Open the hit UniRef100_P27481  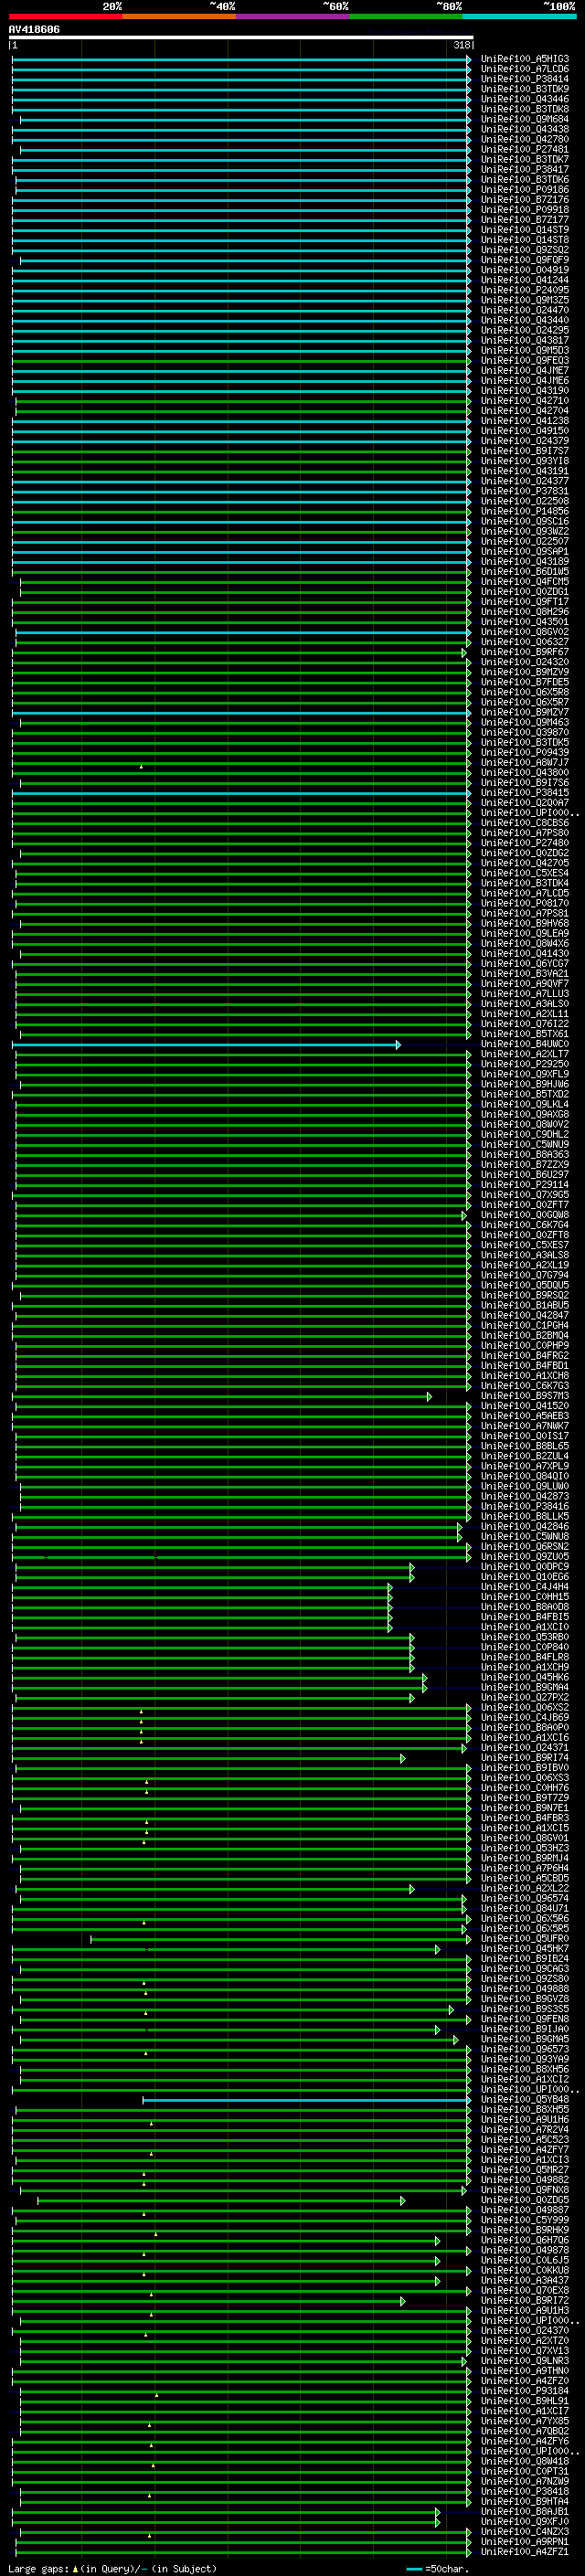pyautogui.click(x=525, y=149)
